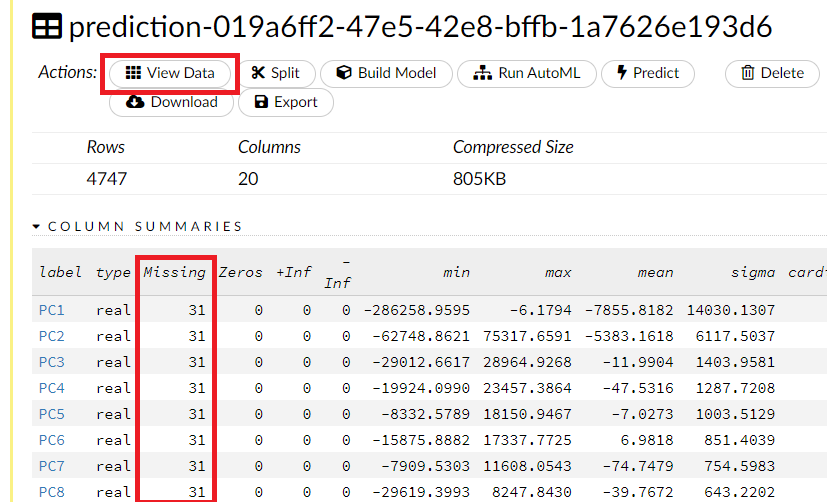Viewport: 838px width, 502px height.
Task: Open the PC6 column summary
Action: point(51,440)
